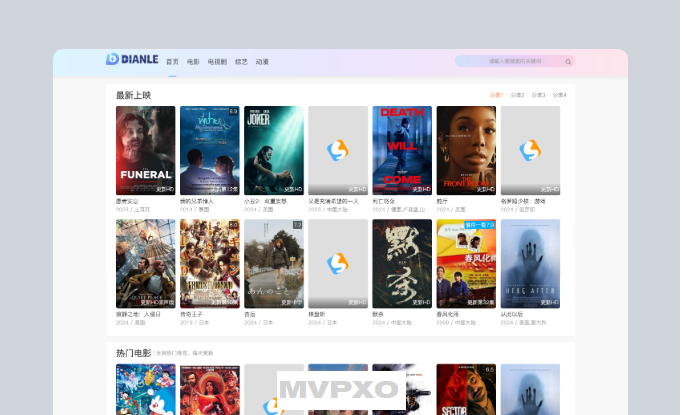Click the 热门电影 section heading
Viewport: 683px width, 415px height.
(133, 353)
